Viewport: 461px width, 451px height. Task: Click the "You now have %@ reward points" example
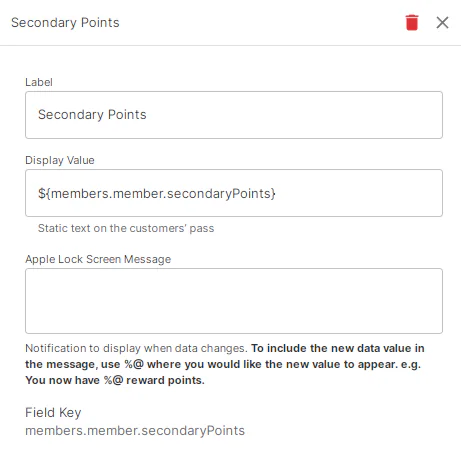tap(115, 380)
